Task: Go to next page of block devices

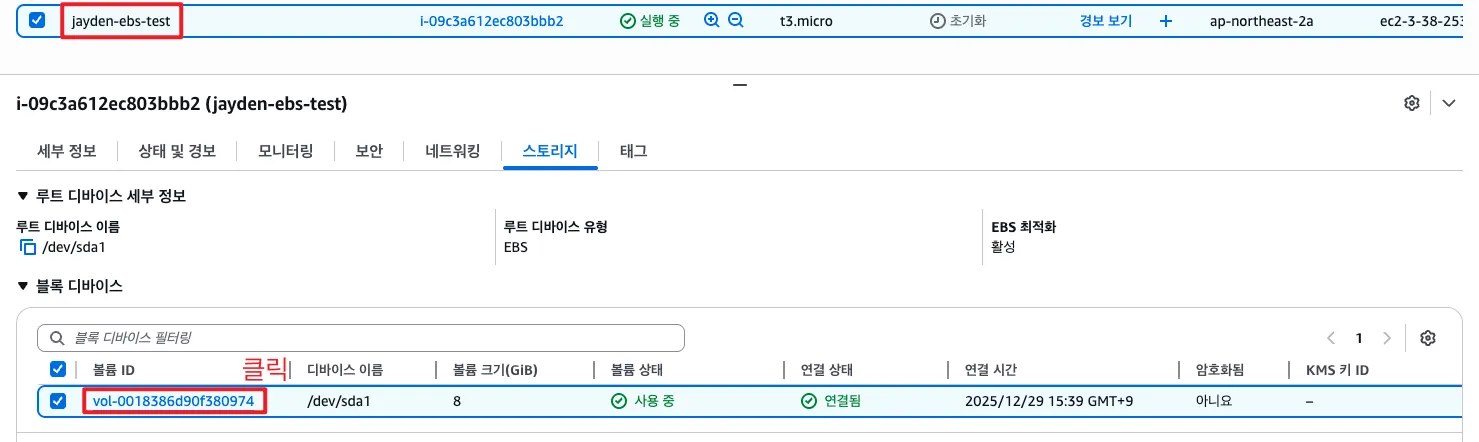Action: [x=1387, y=338]
